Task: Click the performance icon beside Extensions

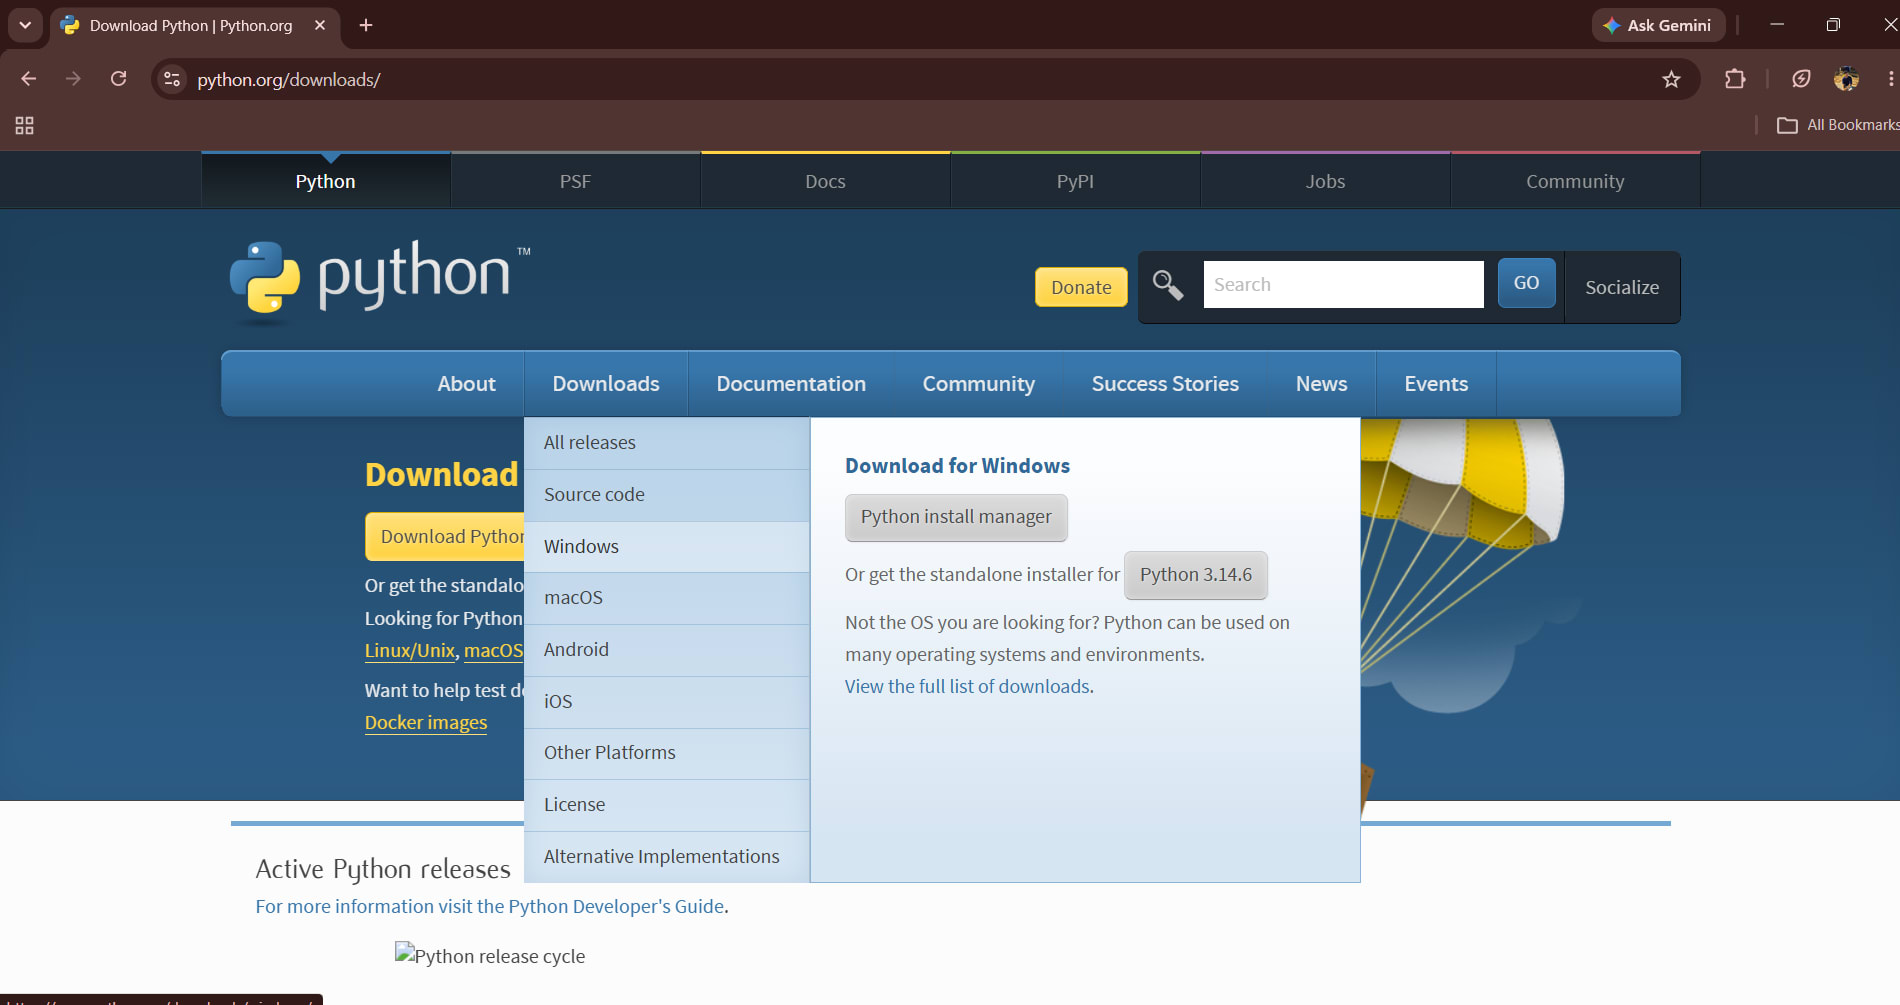Action: coord(1801,79)
